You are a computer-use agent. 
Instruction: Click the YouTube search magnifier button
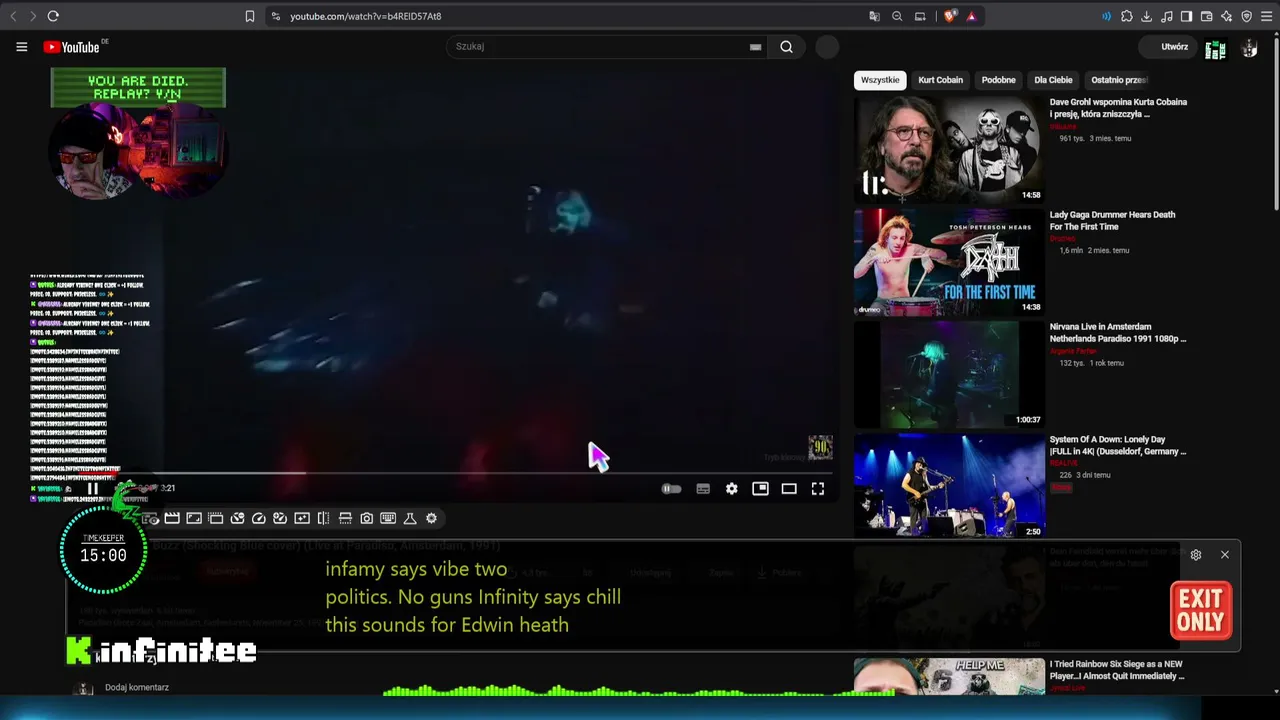pyautogui.click(x=787, y=47)
